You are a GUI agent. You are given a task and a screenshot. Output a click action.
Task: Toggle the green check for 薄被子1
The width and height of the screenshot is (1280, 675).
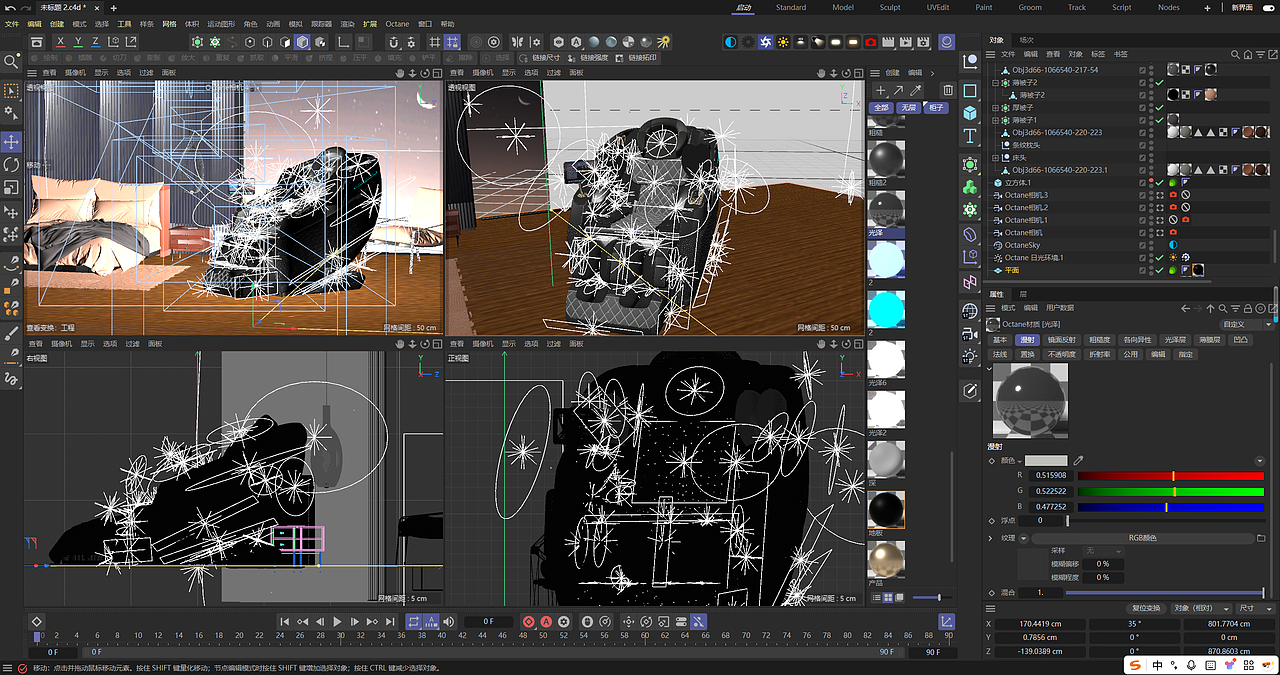coord(1159,120)
